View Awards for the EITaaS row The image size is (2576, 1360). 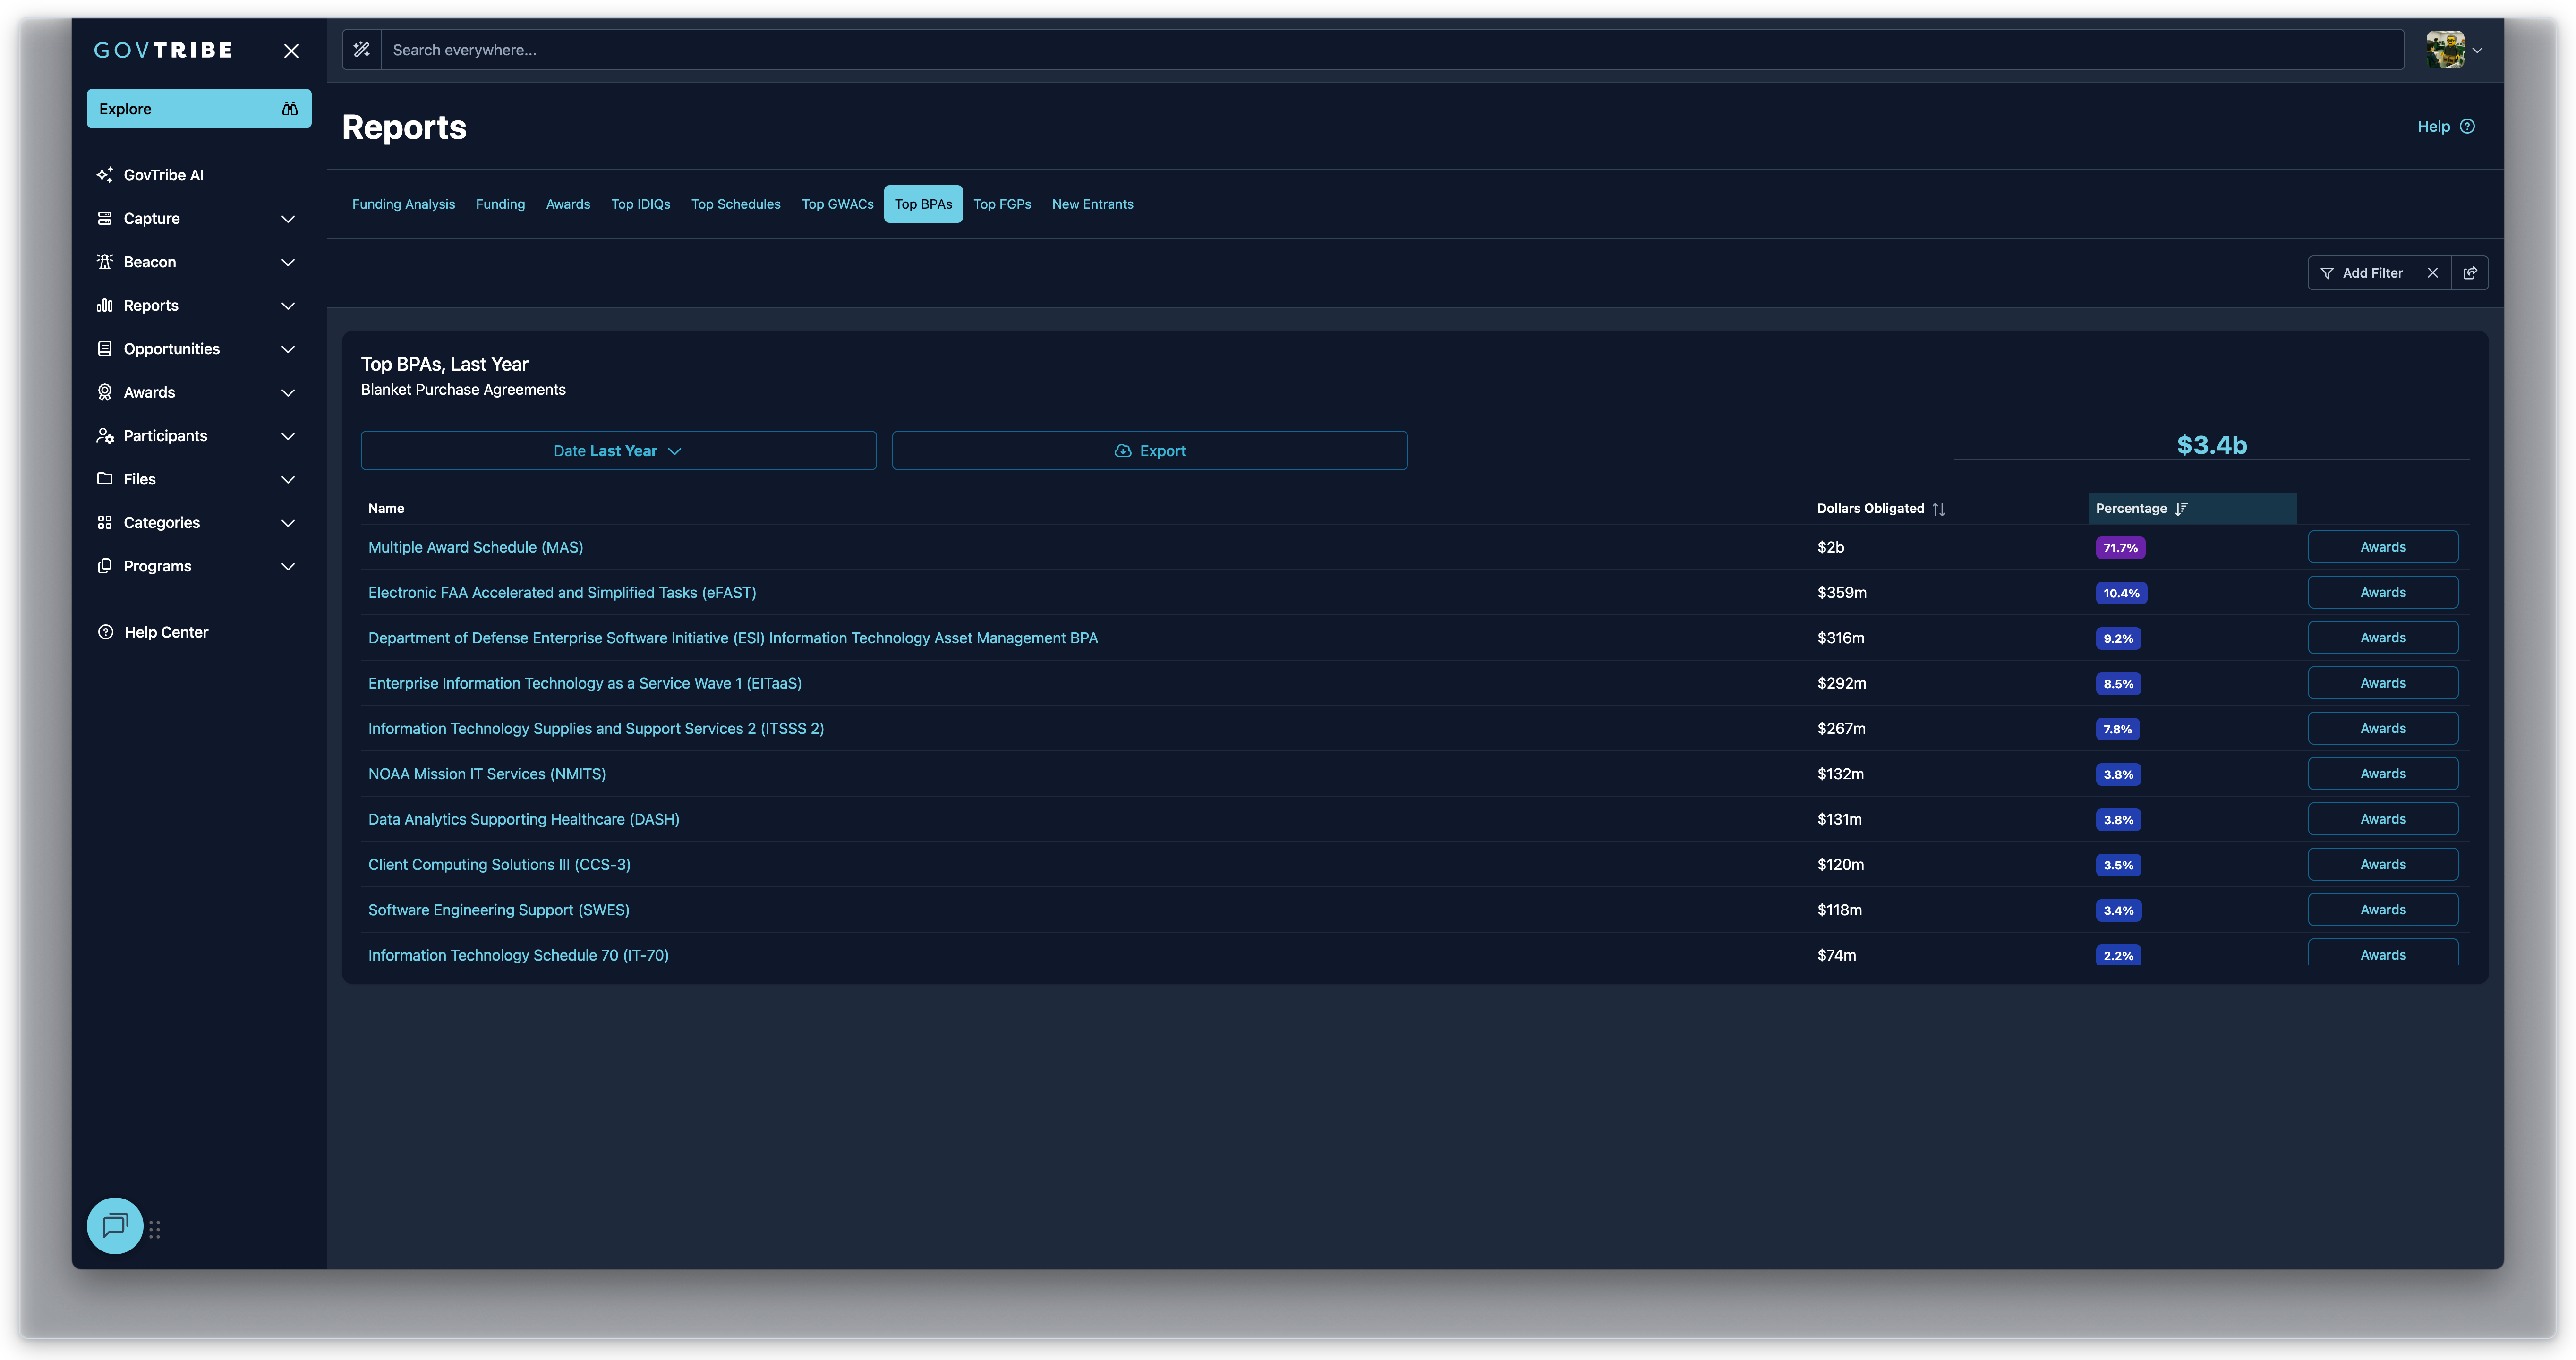[x=2383, y=683]
